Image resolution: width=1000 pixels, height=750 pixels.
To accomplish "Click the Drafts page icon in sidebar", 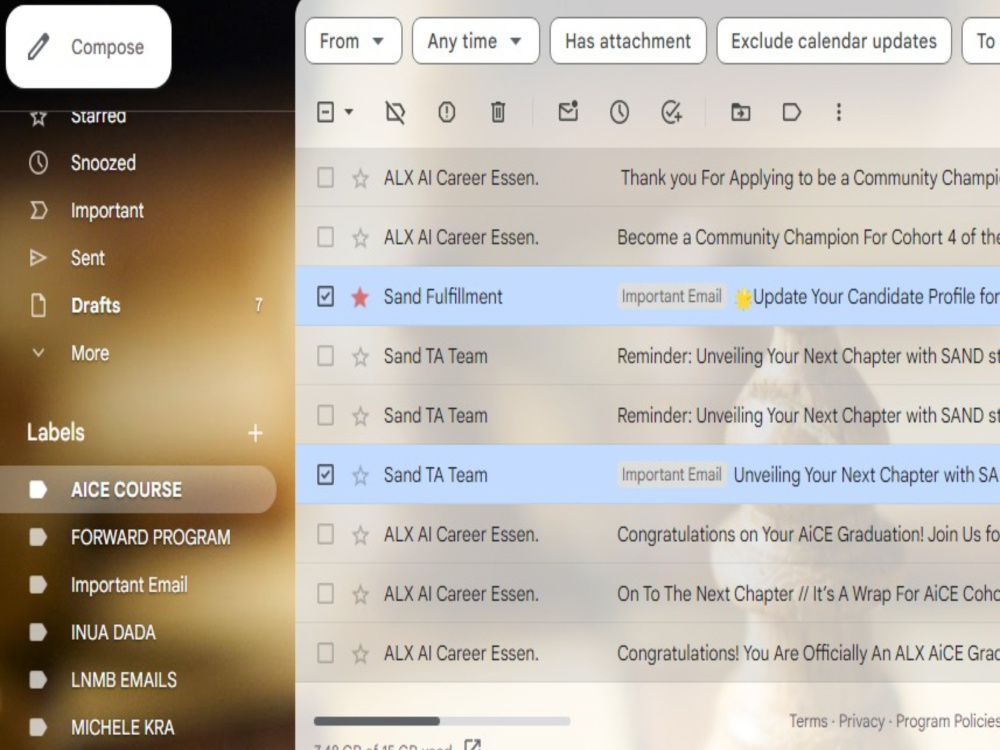I will point(38,305).
